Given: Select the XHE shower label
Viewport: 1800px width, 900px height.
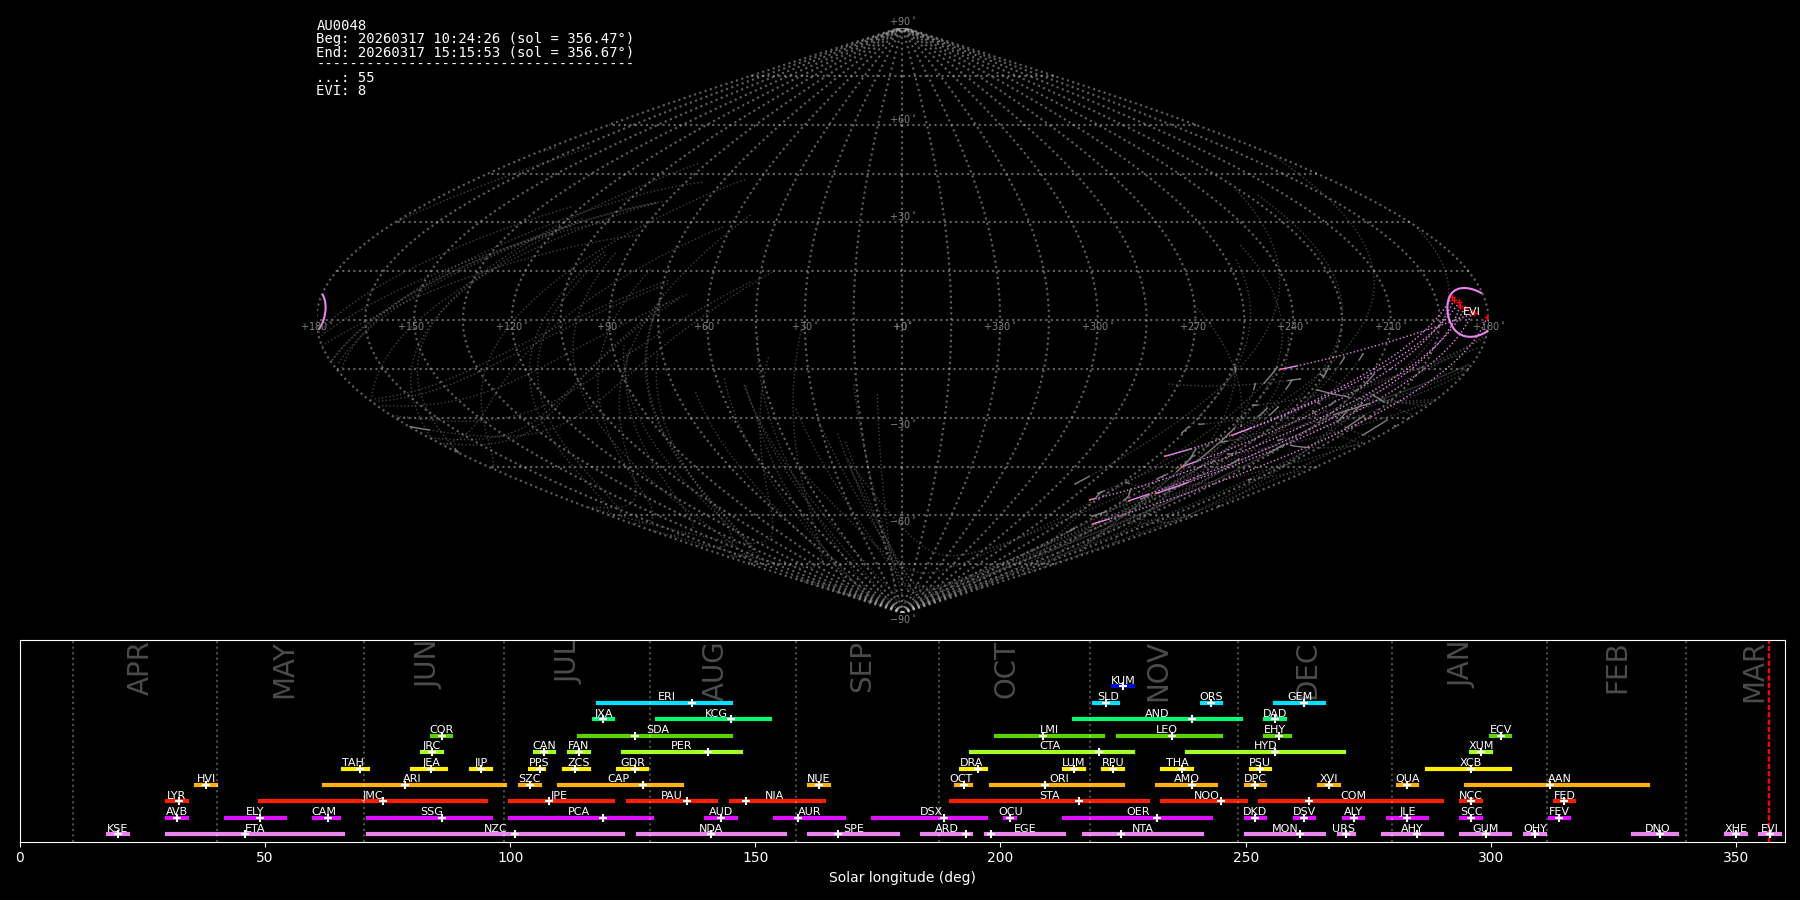Looking at the screenshot, I should [x=1735, y=829].
